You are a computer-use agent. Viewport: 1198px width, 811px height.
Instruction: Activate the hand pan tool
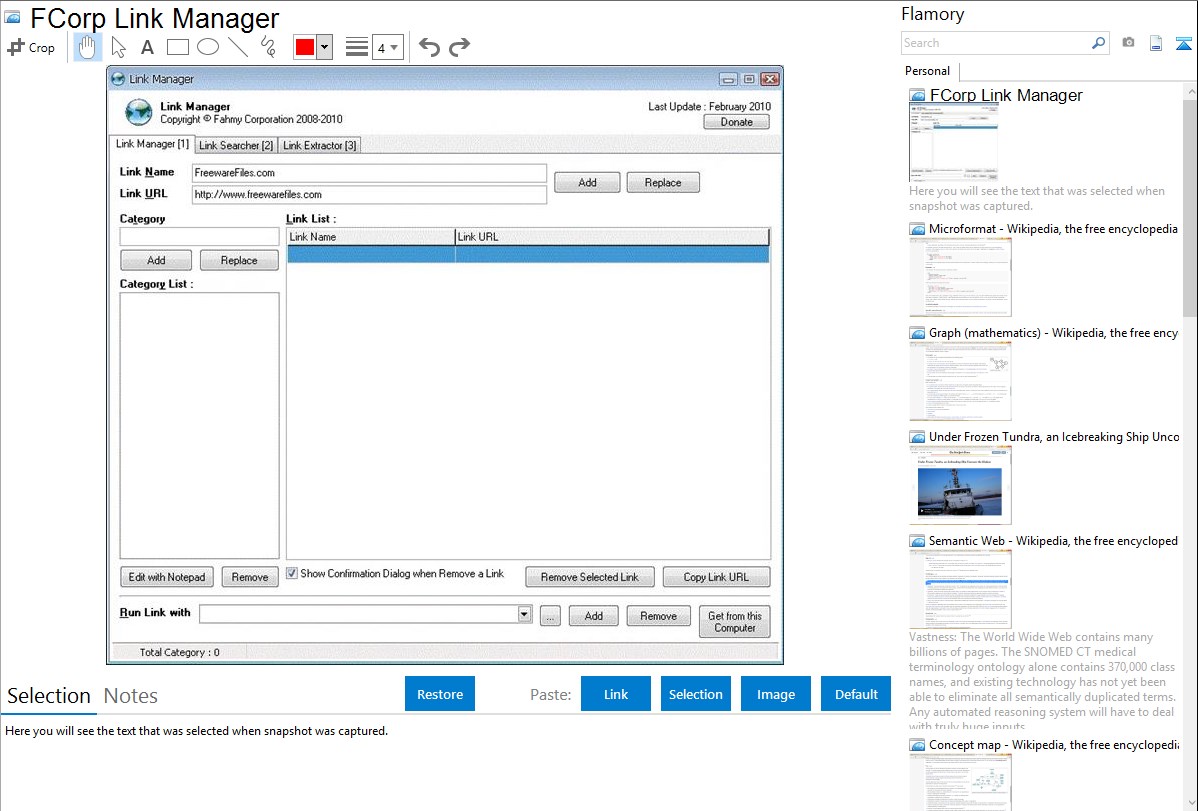[x=88, y=47]
